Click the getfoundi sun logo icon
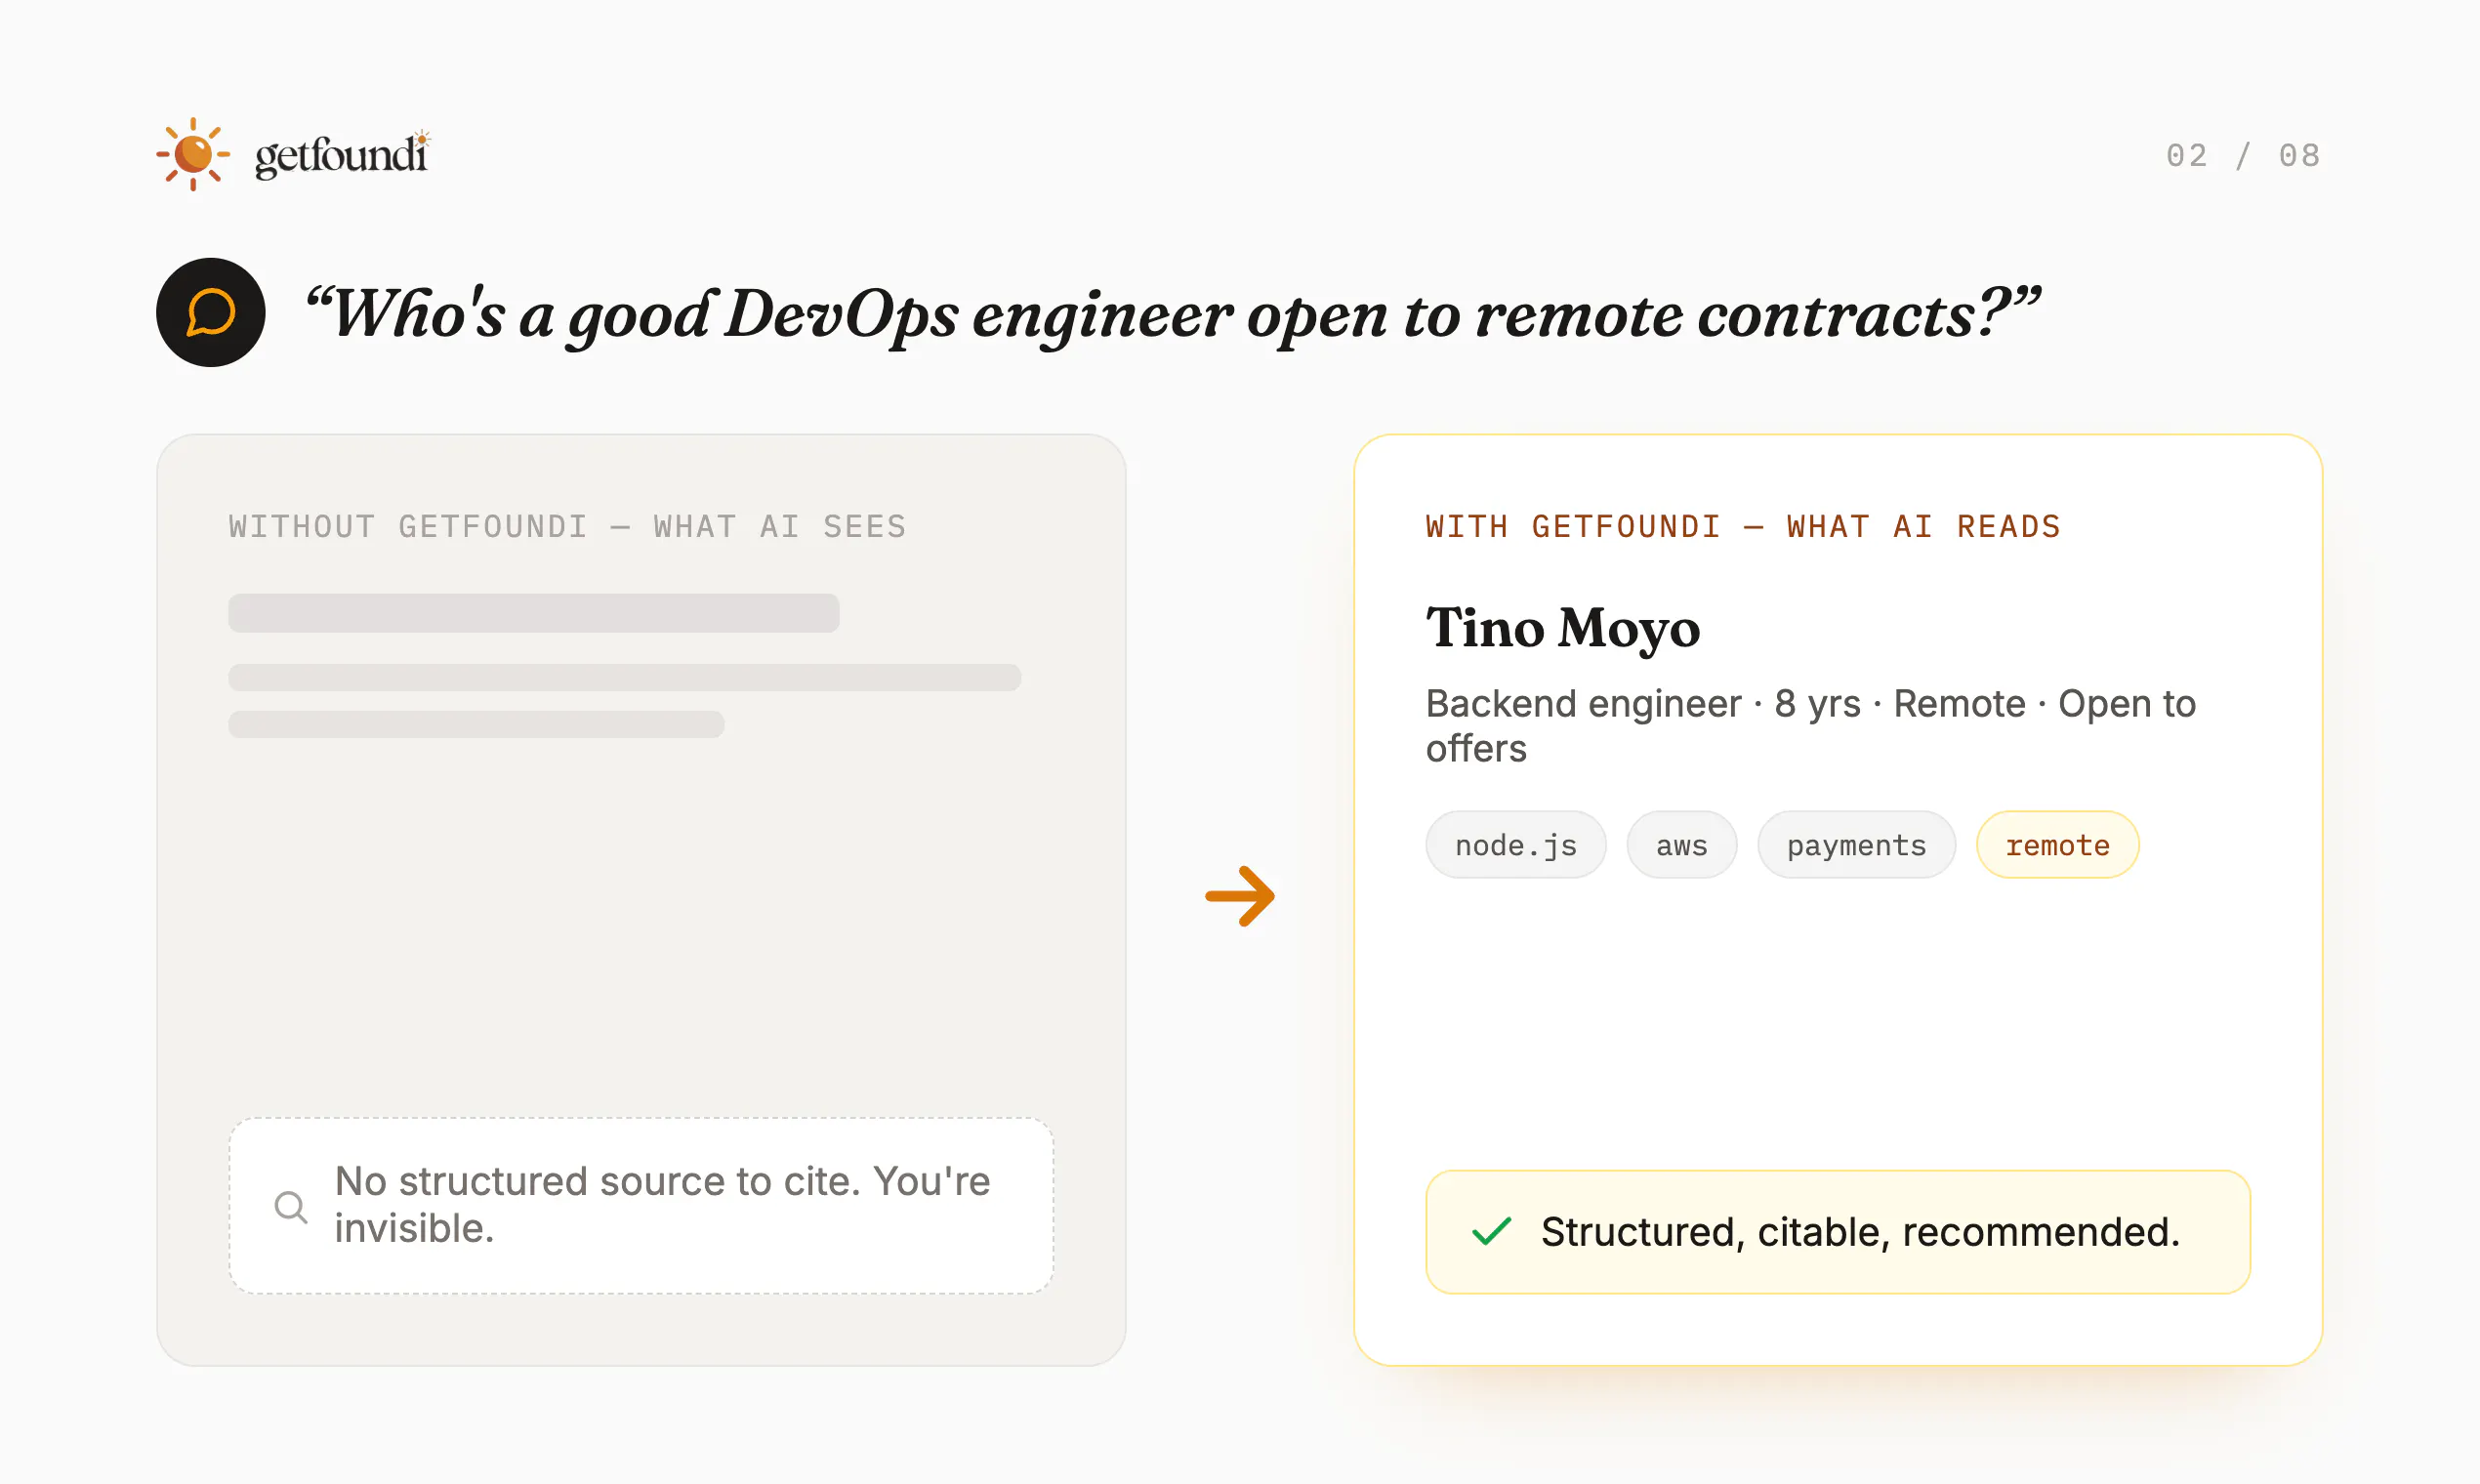The height and width of the screenshot is (1484, 2480). (193, 154)
